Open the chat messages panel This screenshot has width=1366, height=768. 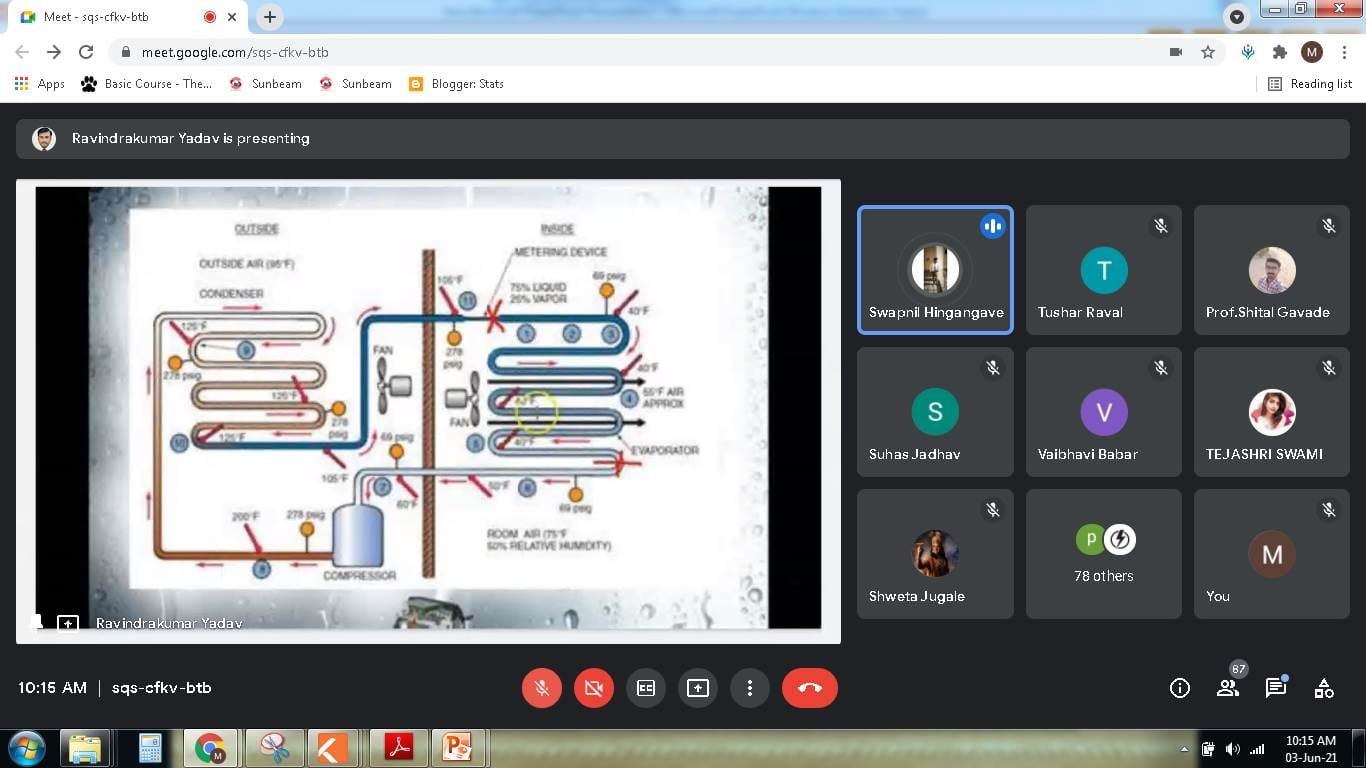coord(1276,688)
